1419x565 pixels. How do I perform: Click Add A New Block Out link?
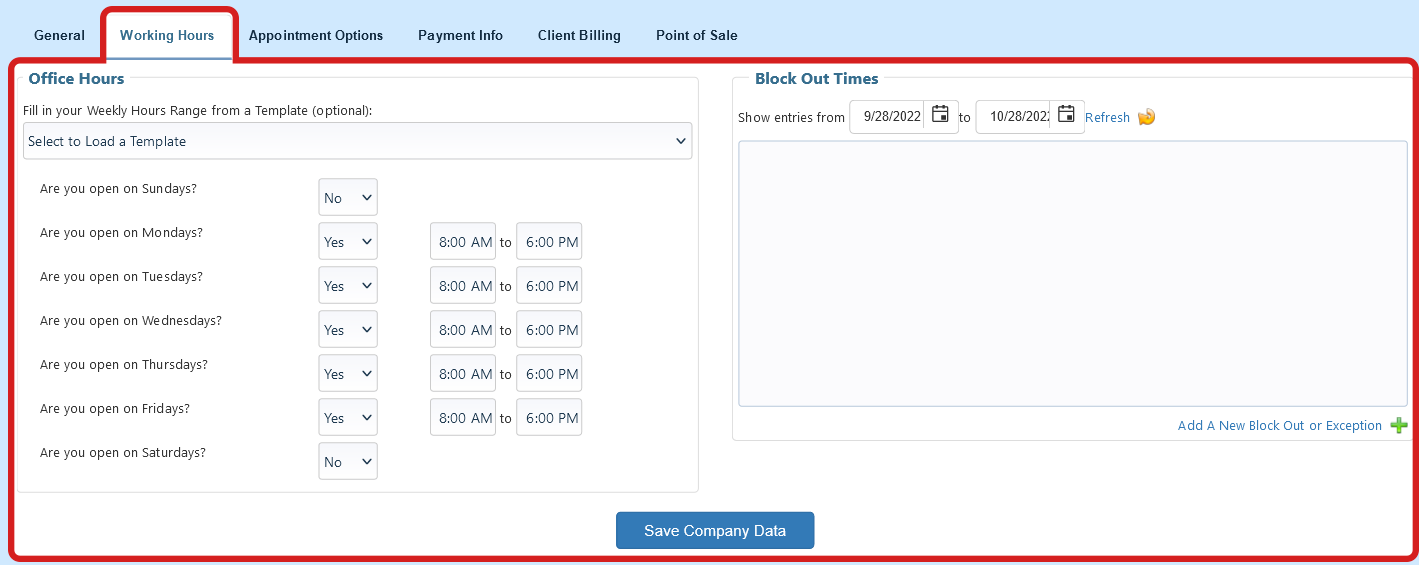[x=1279, y=426]
